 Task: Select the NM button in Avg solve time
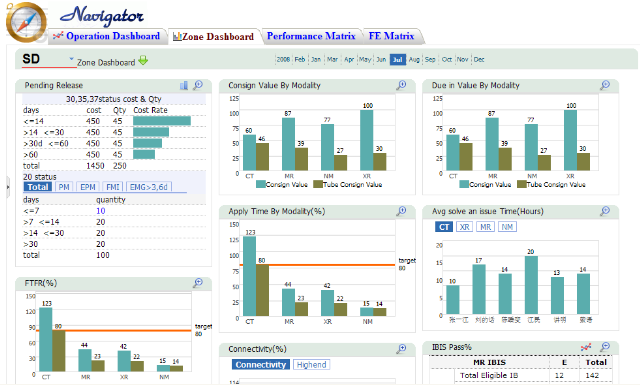(x=507, y=227)
